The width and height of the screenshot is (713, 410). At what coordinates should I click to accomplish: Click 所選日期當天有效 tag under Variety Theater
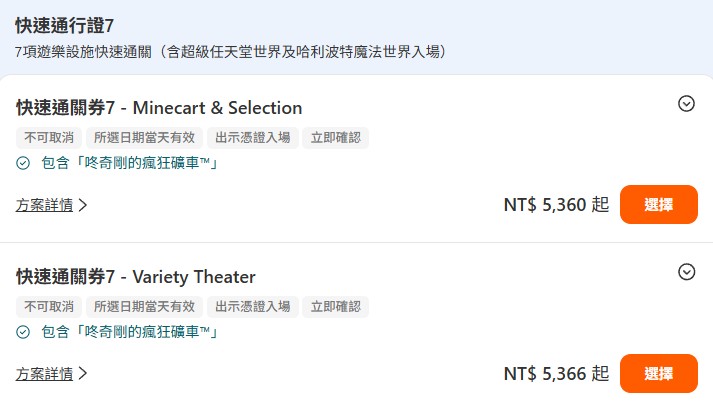click(x=144, y=307)
